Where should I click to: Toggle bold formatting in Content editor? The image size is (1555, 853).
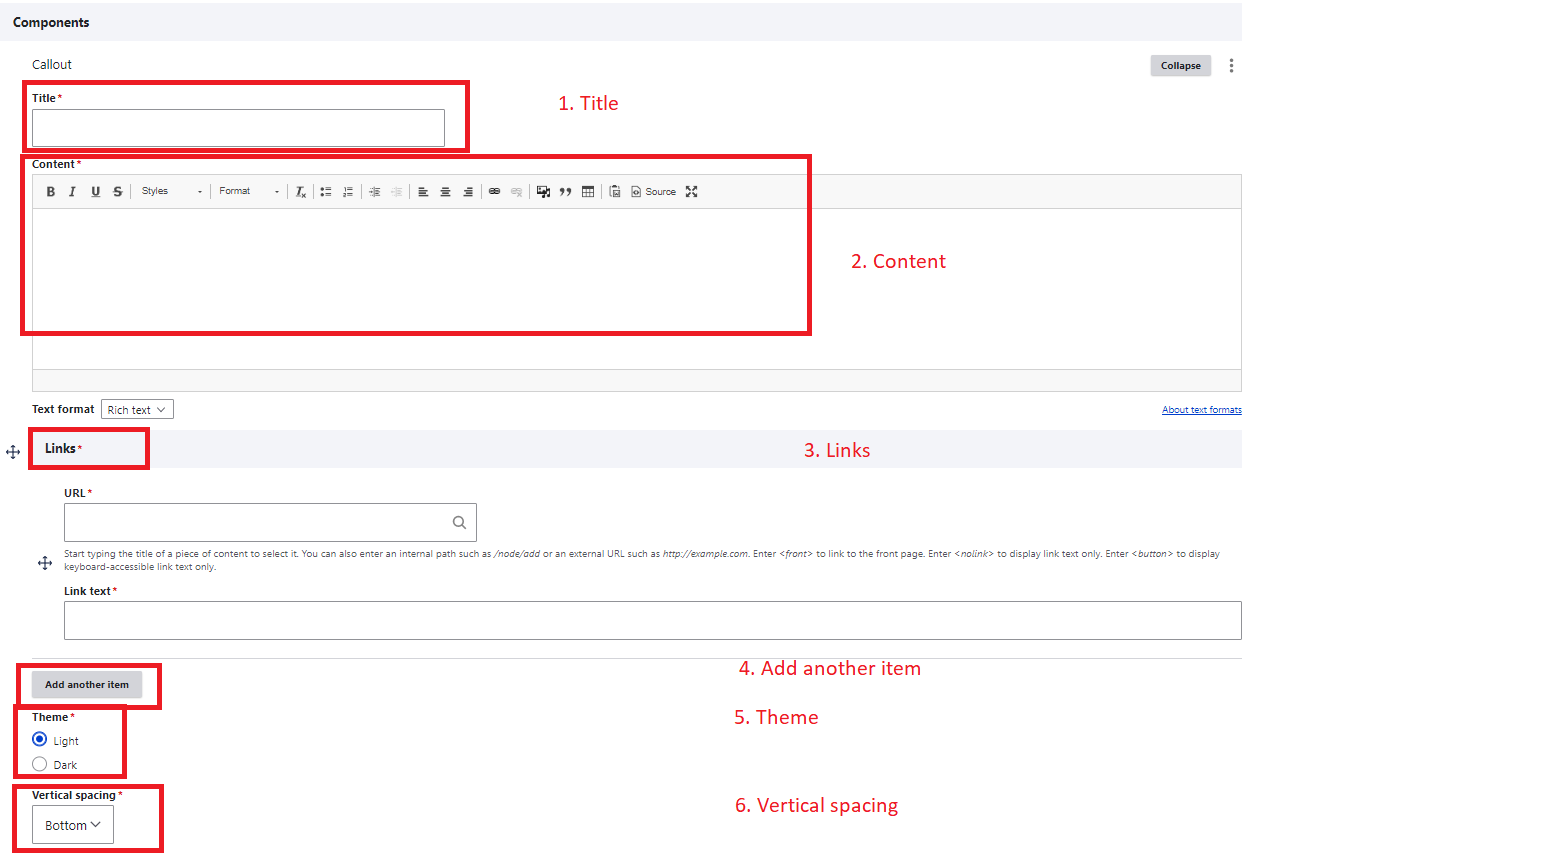[51, 192]
